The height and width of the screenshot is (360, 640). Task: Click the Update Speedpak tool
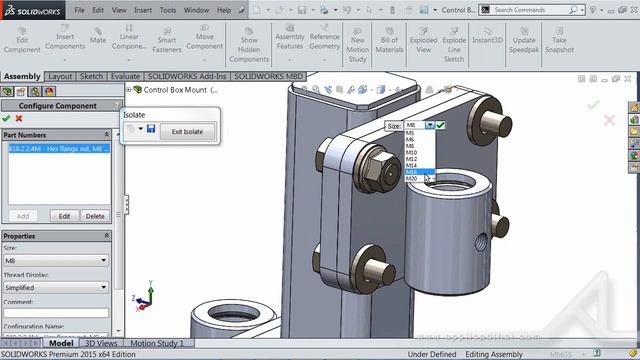(x=524, y=40)
